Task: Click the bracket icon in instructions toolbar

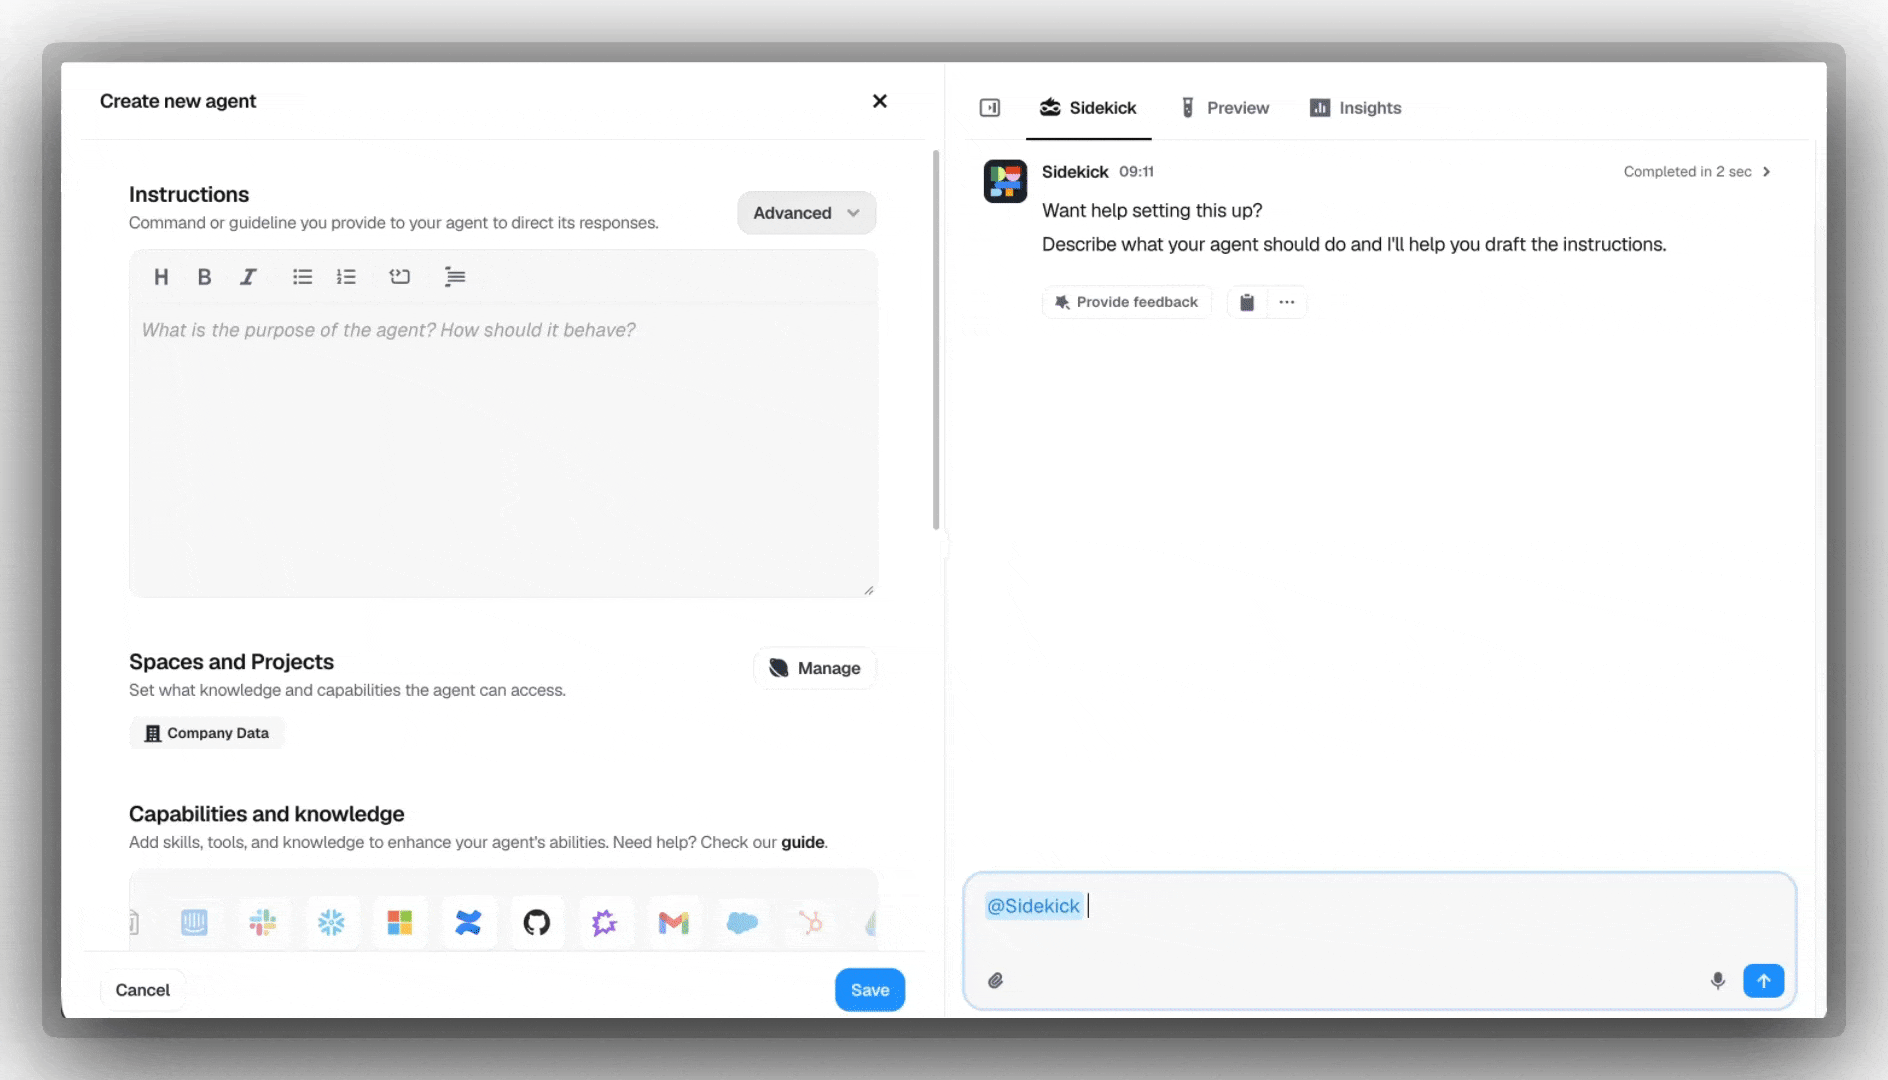Action: [x=400, y=277]
